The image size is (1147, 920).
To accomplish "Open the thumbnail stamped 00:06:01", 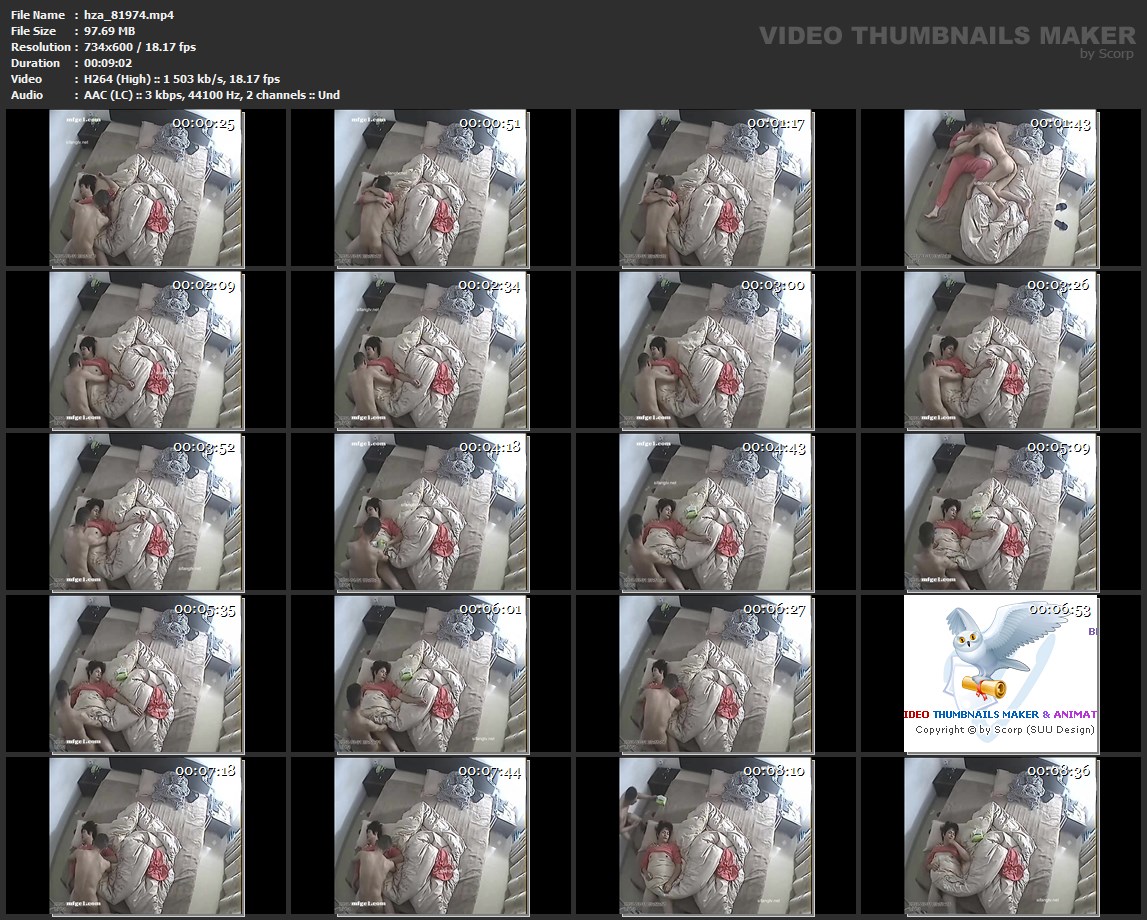I will 431,674.
